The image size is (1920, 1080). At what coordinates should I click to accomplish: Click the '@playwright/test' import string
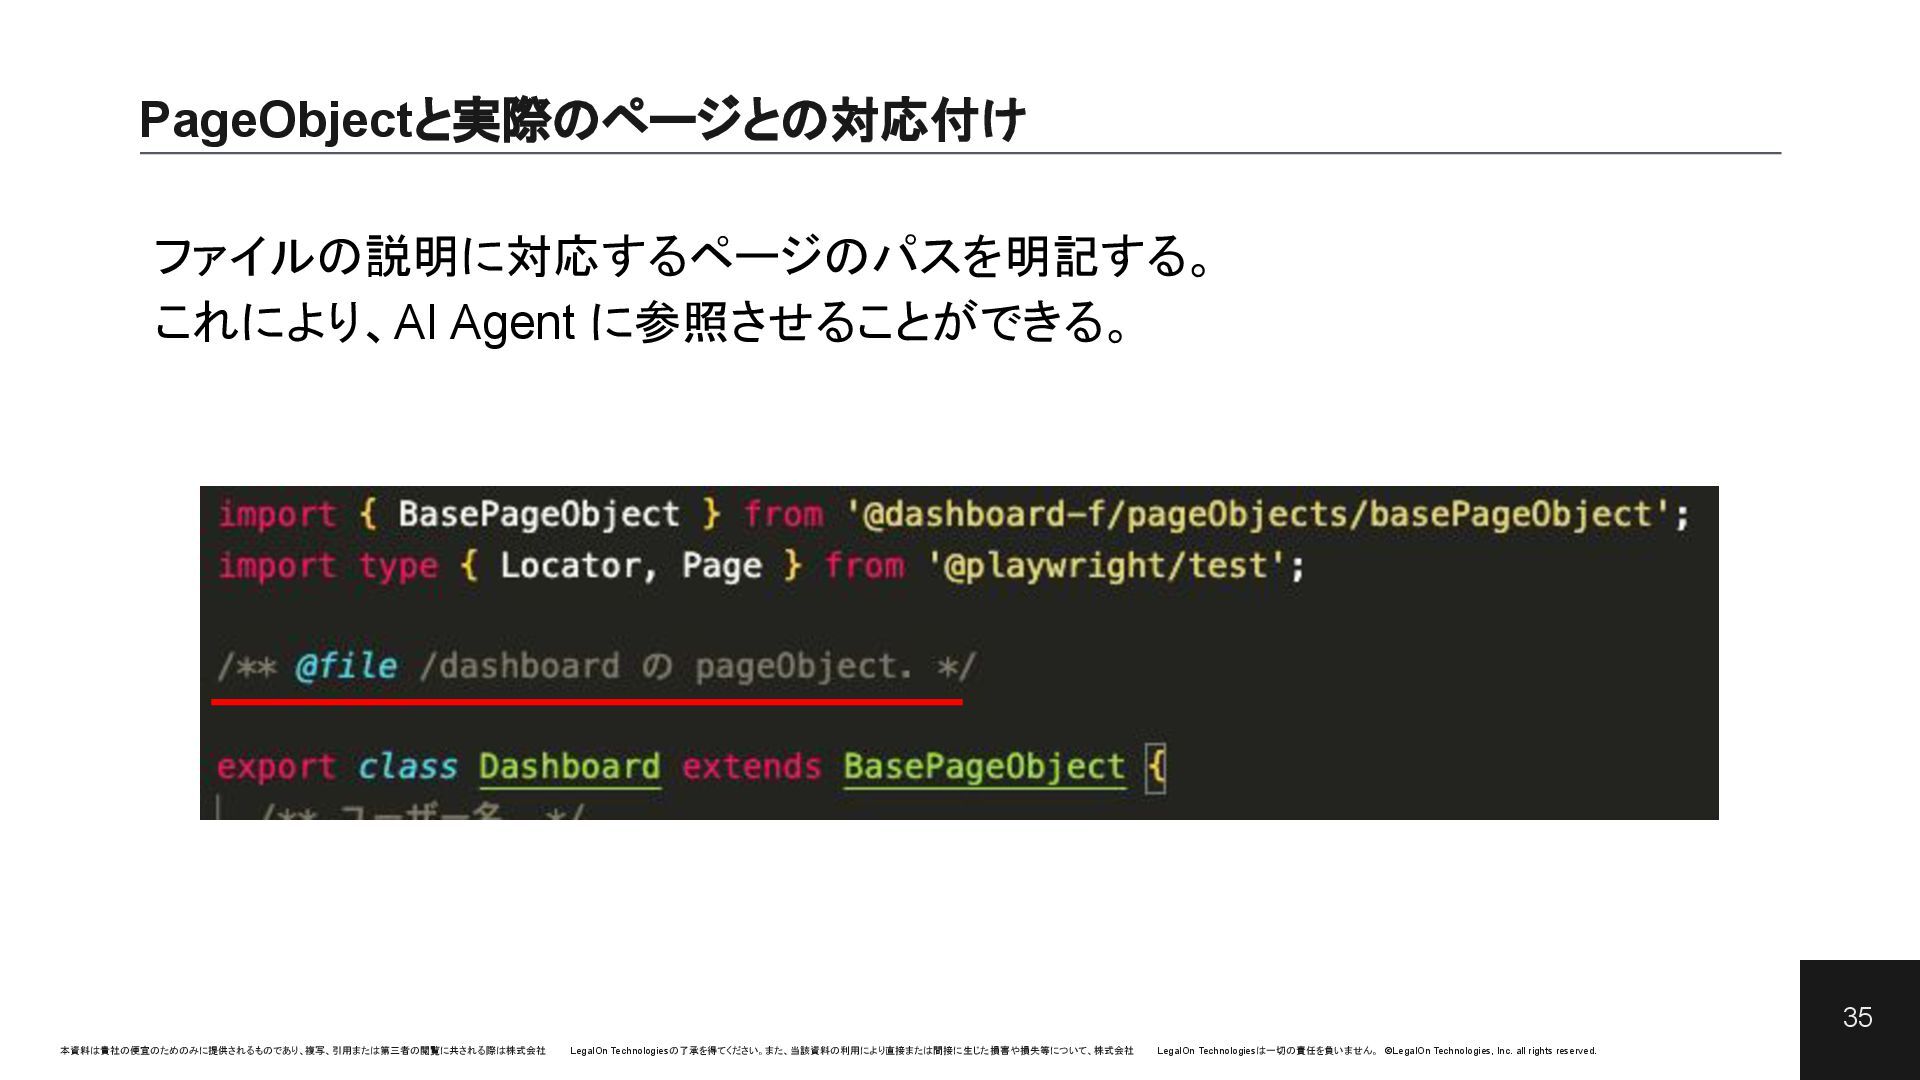1106,566
